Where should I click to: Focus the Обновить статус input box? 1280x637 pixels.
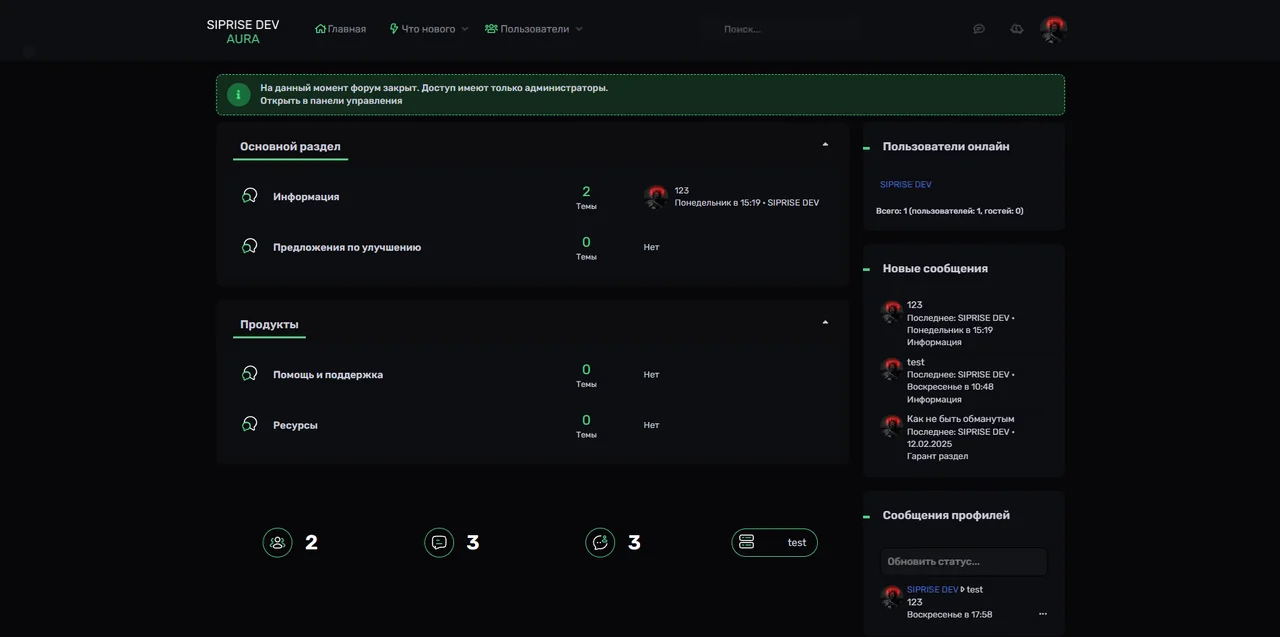pos(963,561)
